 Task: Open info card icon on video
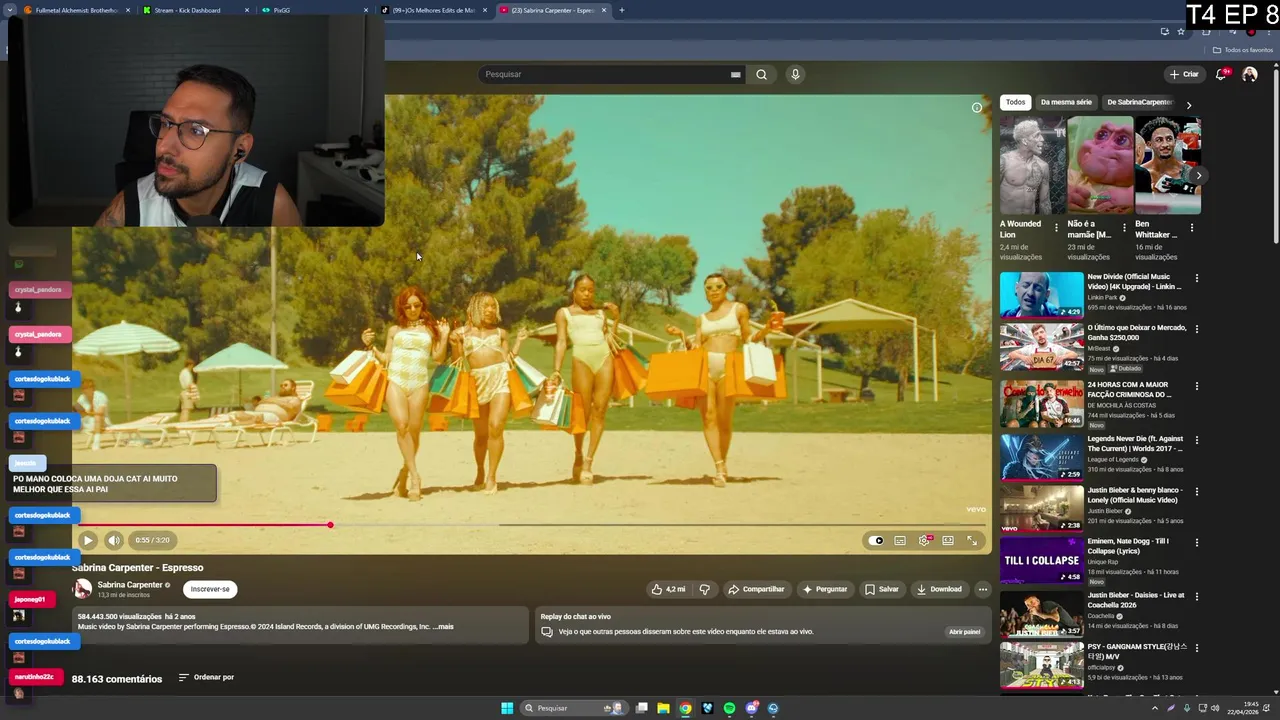[x=977, y=108]
